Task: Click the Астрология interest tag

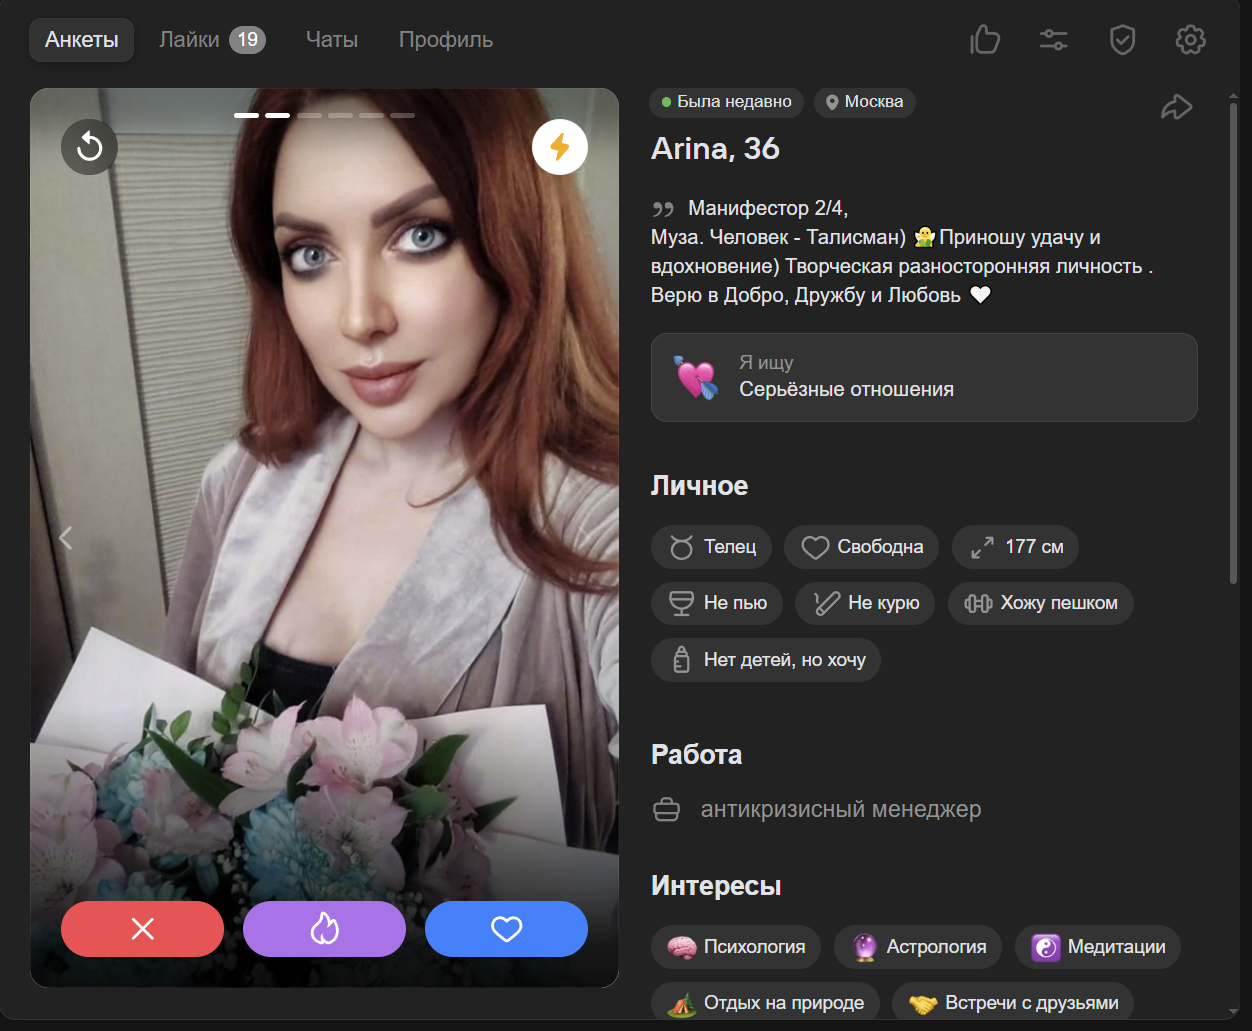Action: point(917,947)
